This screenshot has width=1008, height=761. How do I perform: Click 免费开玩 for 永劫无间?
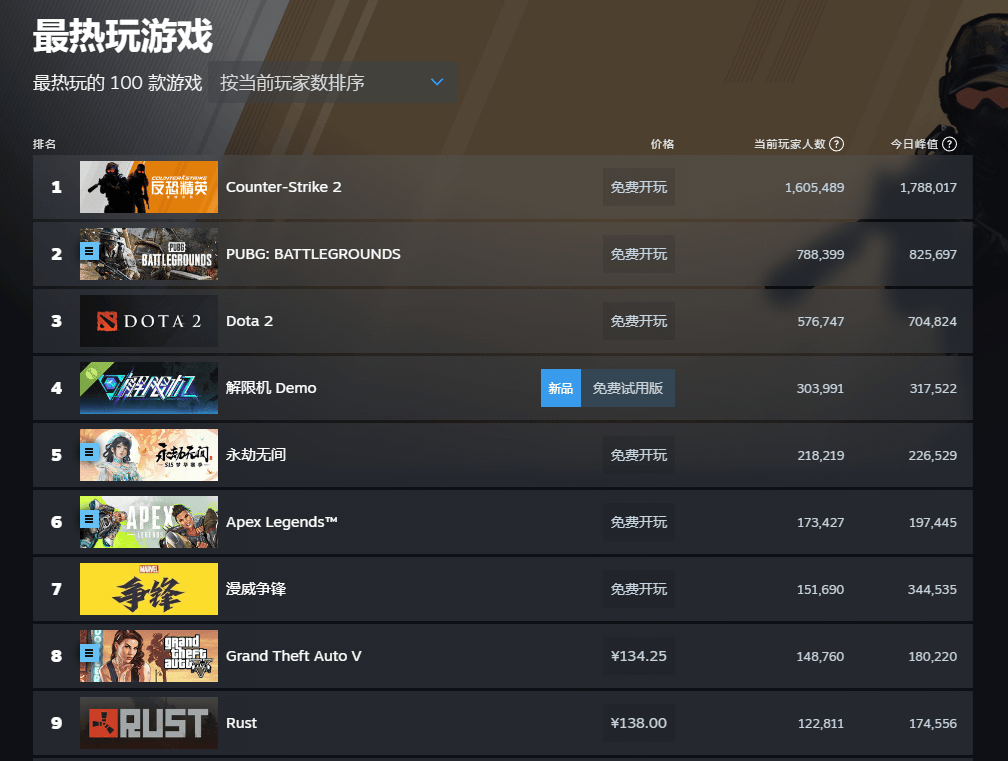click(x=638, y=455)
